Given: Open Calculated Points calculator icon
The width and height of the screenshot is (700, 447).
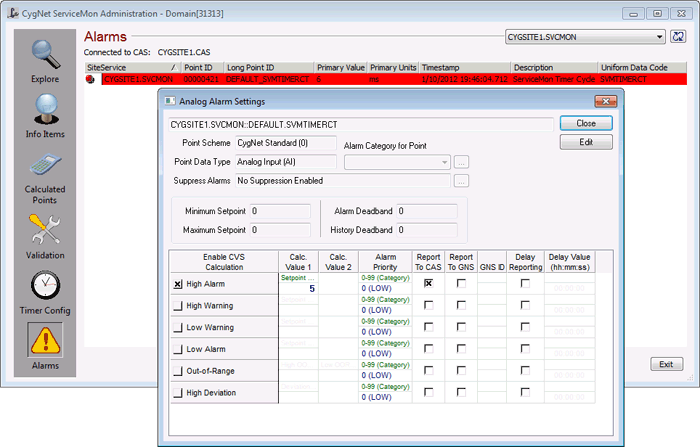Looking at the screenshot, I should pos(45,164).
